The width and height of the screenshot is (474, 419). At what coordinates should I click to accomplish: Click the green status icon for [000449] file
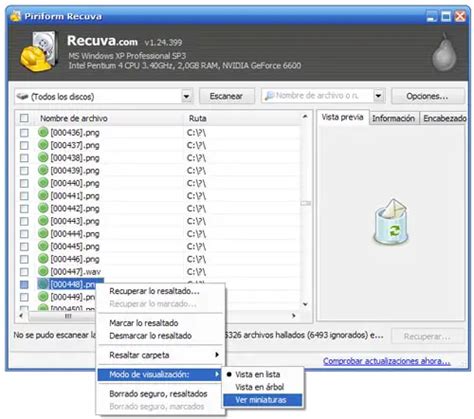[x=43, y=297]
